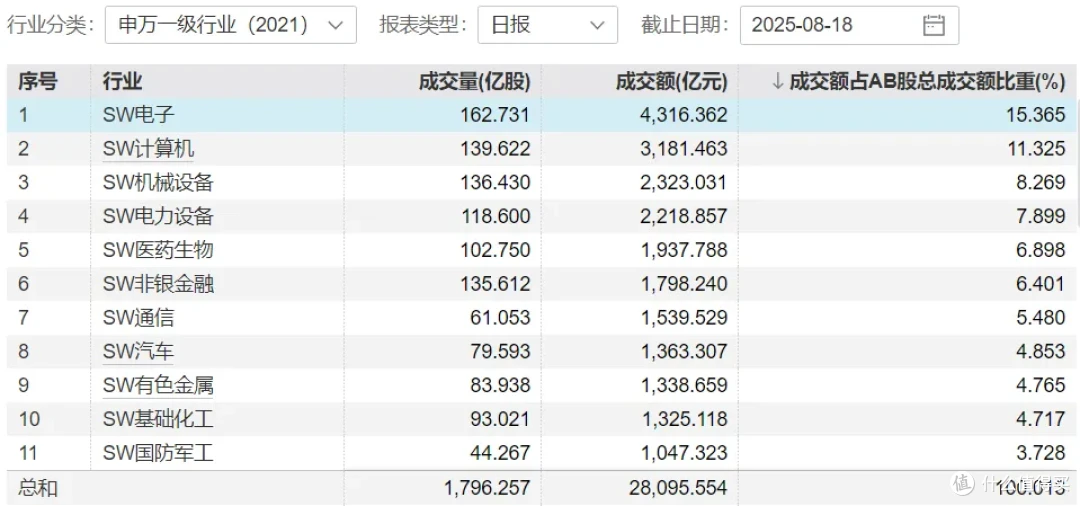Open the SW非银金融 industry link
Image resolution: width=1080 pixels, height=506 pixels.
158,284
